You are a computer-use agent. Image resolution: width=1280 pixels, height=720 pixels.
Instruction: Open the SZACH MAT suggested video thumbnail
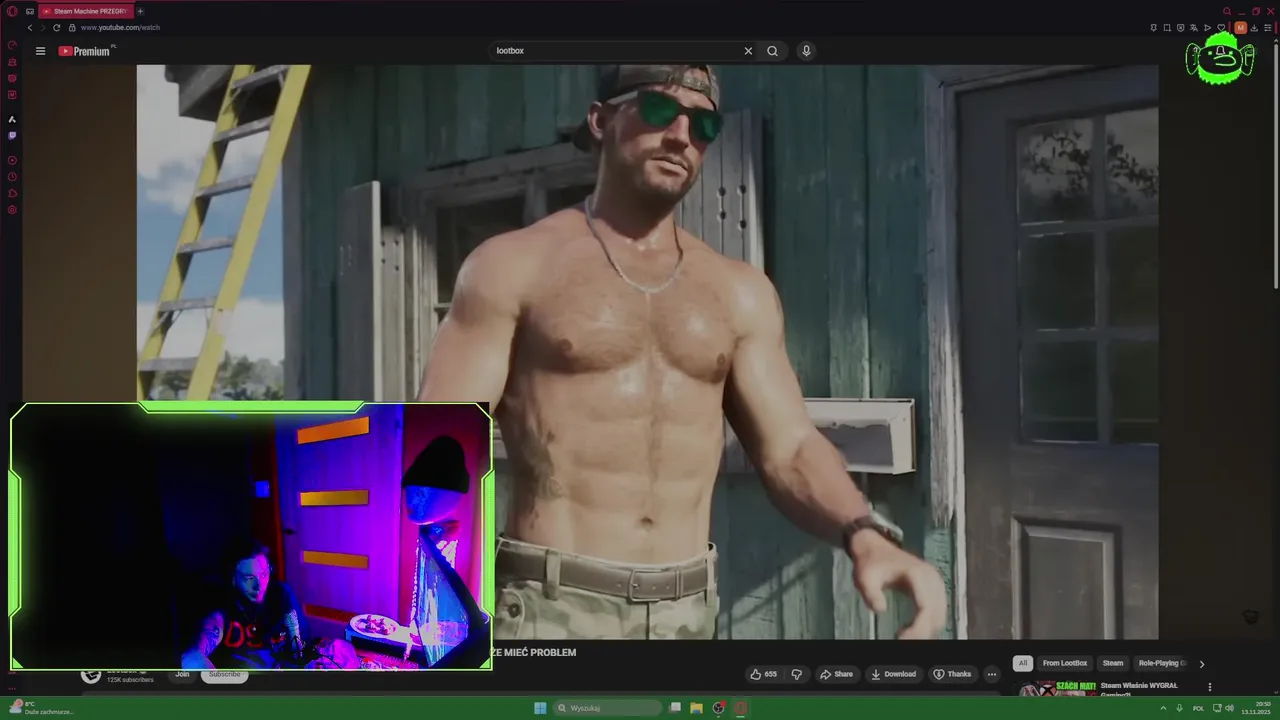1057,688
